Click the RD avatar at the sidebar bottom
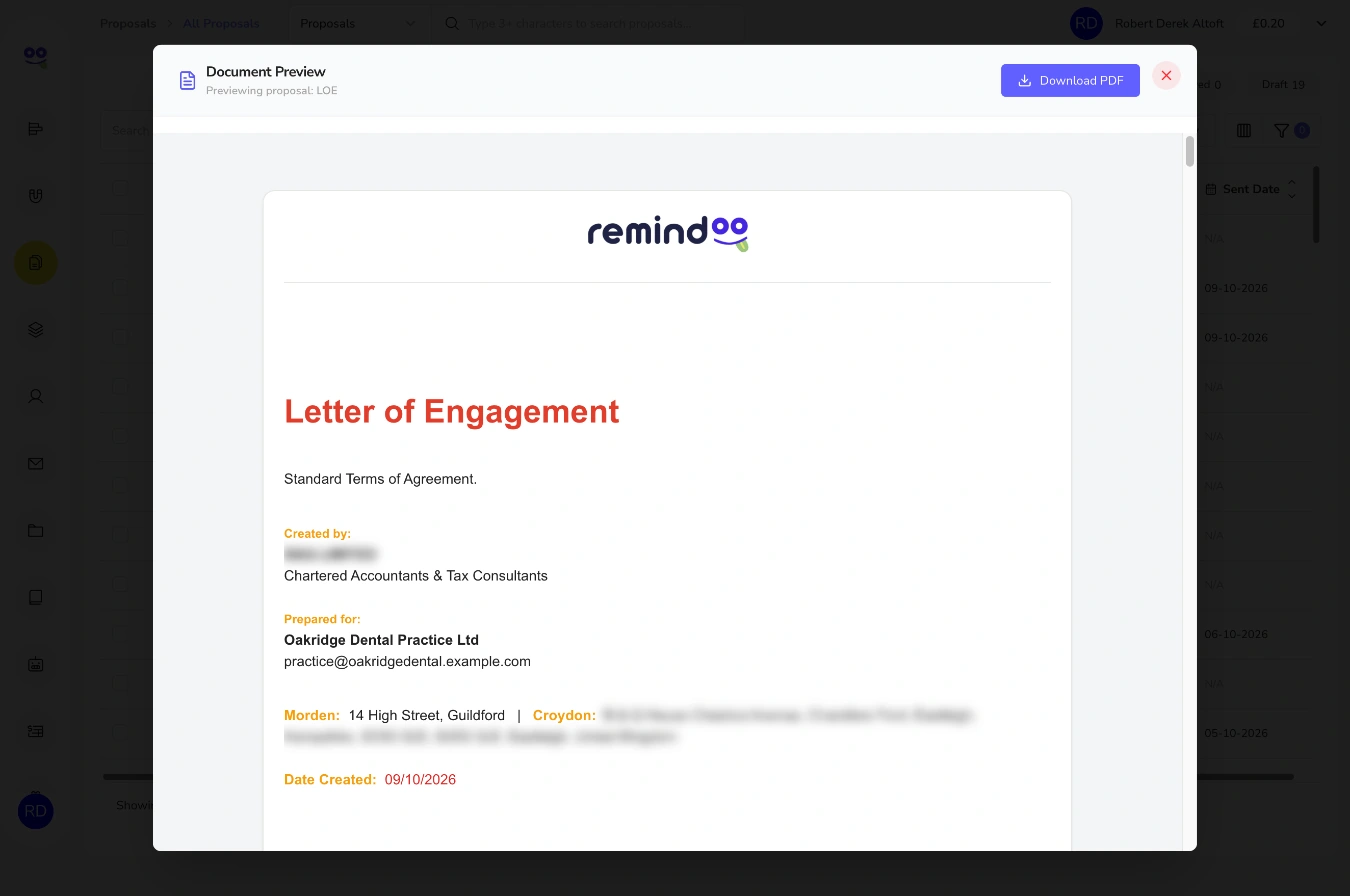 (36, 811)
